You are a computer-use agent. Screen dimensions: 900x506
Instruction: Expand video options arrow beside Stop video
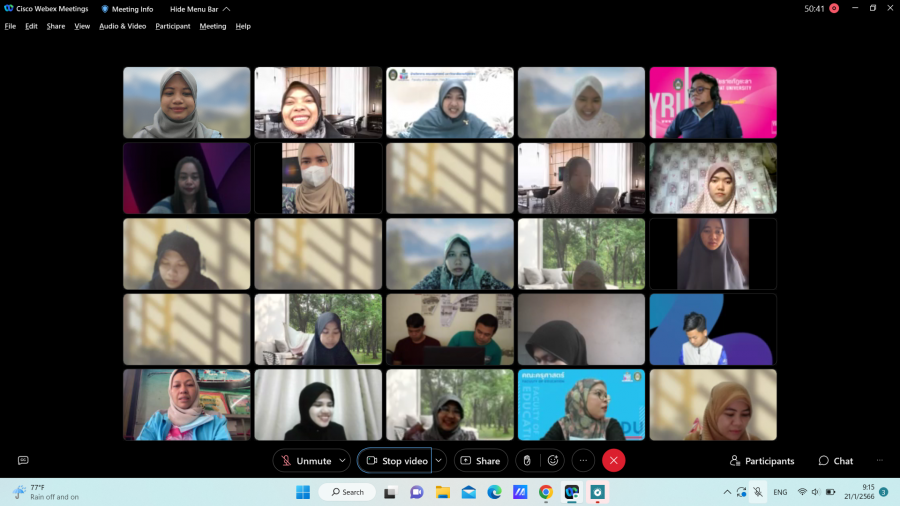pyautogui.click(x=438, y=460)
